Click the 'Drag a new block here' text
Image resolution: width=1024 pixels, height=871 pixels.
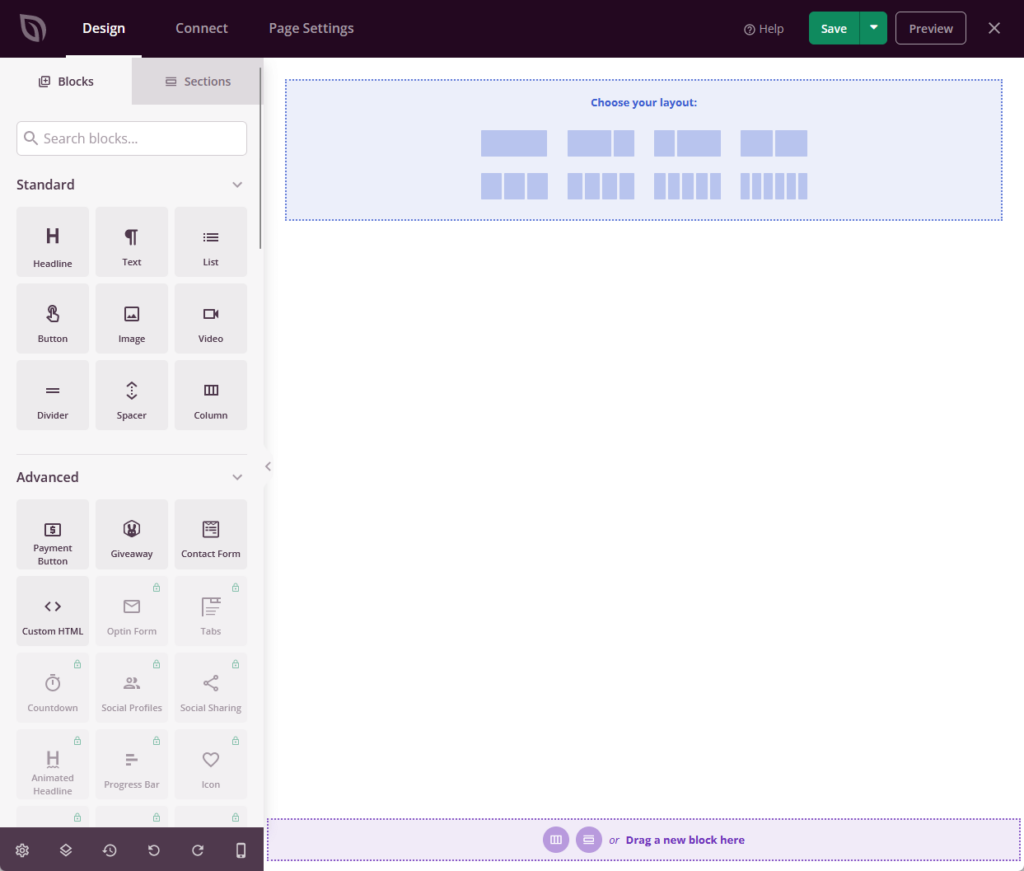(685, 840)
